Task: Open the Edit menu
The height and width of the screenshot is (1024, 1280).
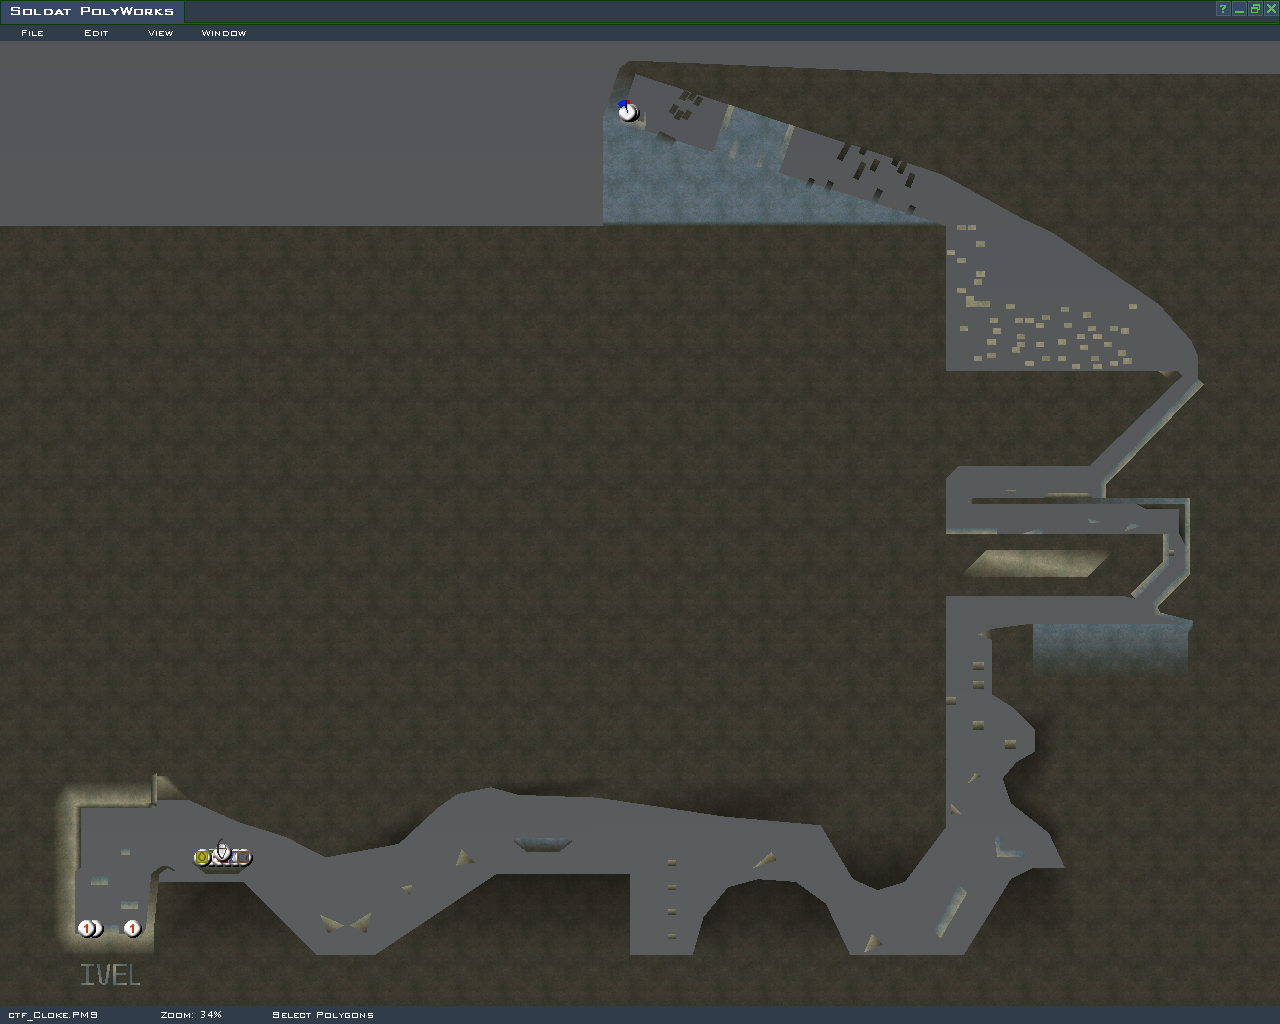Action: [x=96, y=33]
